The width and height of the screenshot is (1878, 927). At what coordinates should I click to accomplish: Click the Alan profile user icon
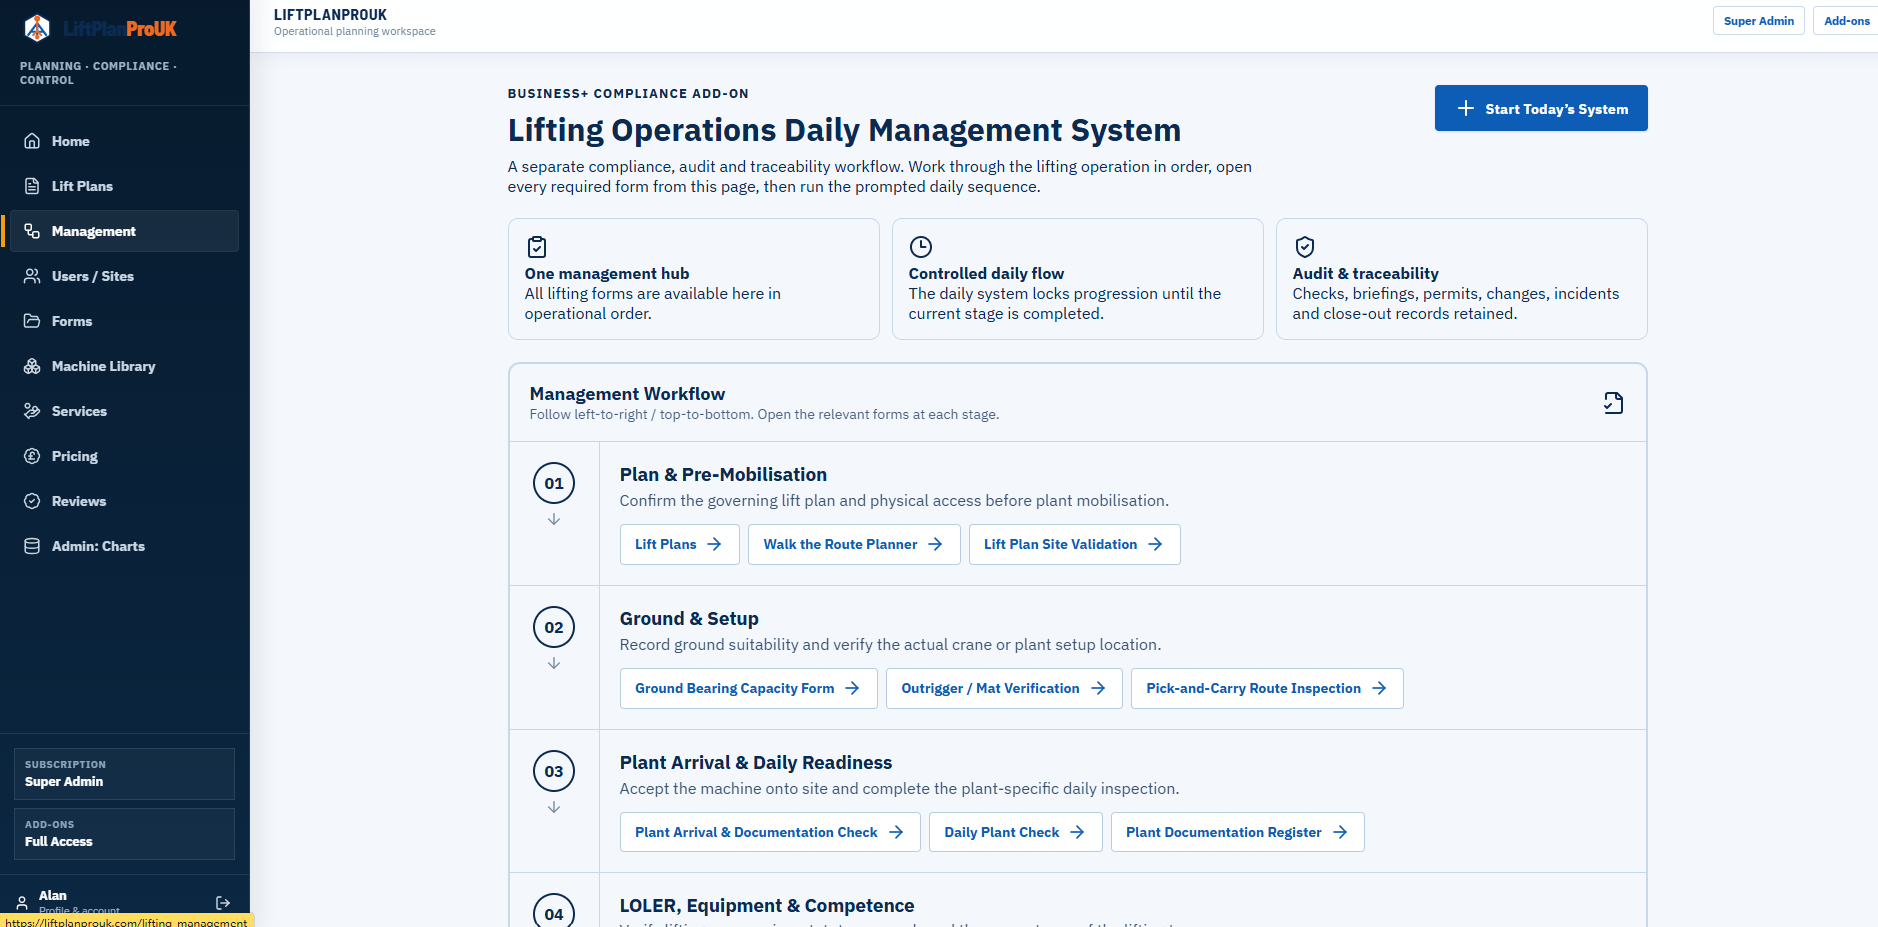coord(22,903)
